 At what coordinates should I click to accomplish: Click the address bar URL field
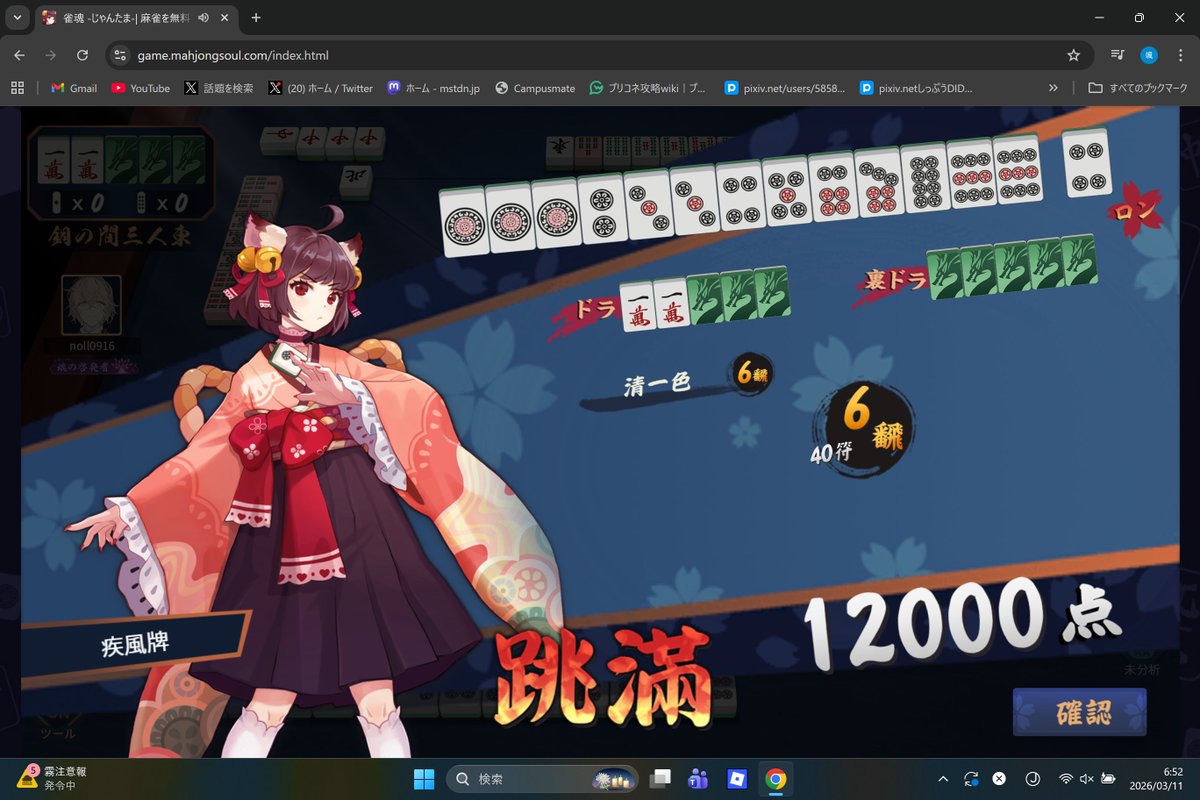point(590,55)
